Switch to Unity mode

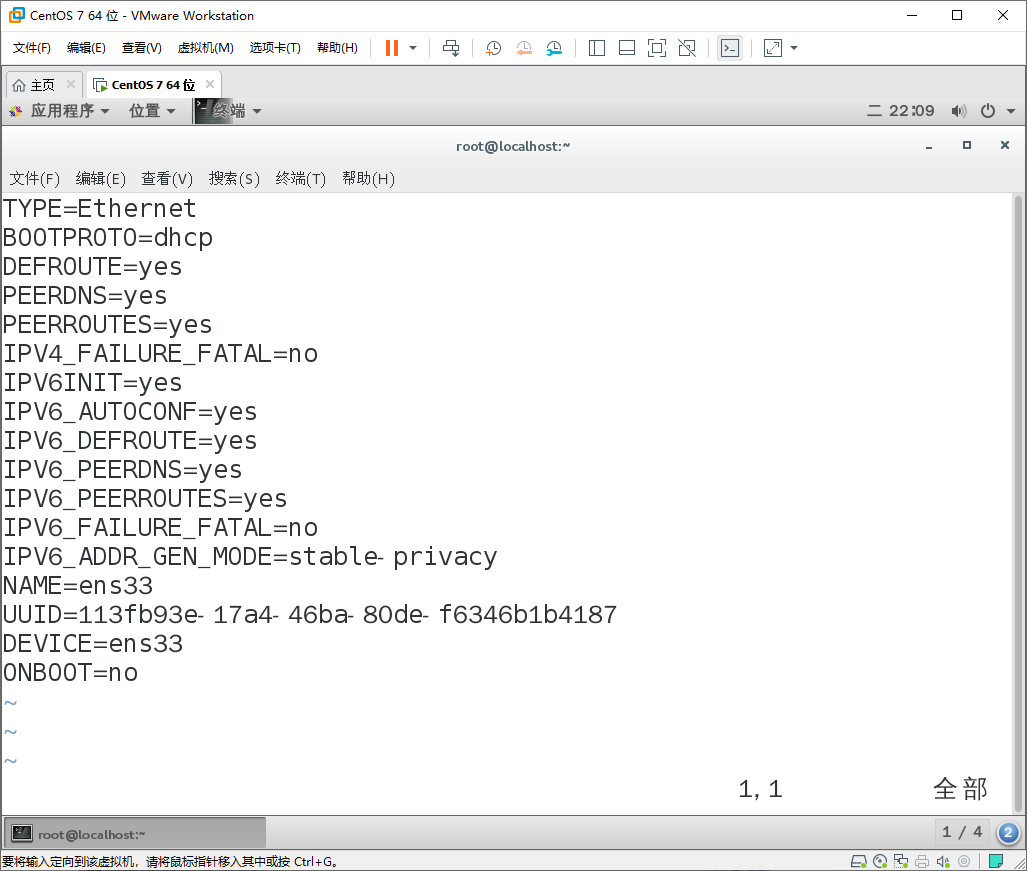tap(687, 48)
